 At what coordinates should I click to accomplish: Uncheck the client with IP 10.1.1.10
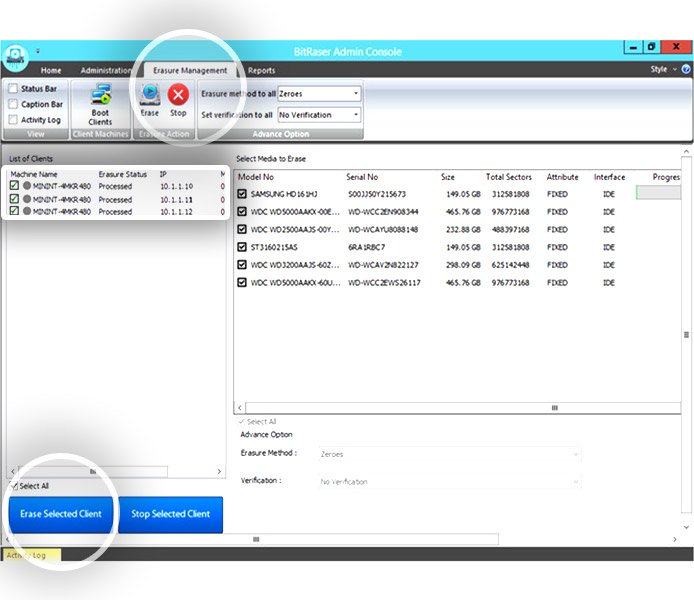click(x=14, y=185)
